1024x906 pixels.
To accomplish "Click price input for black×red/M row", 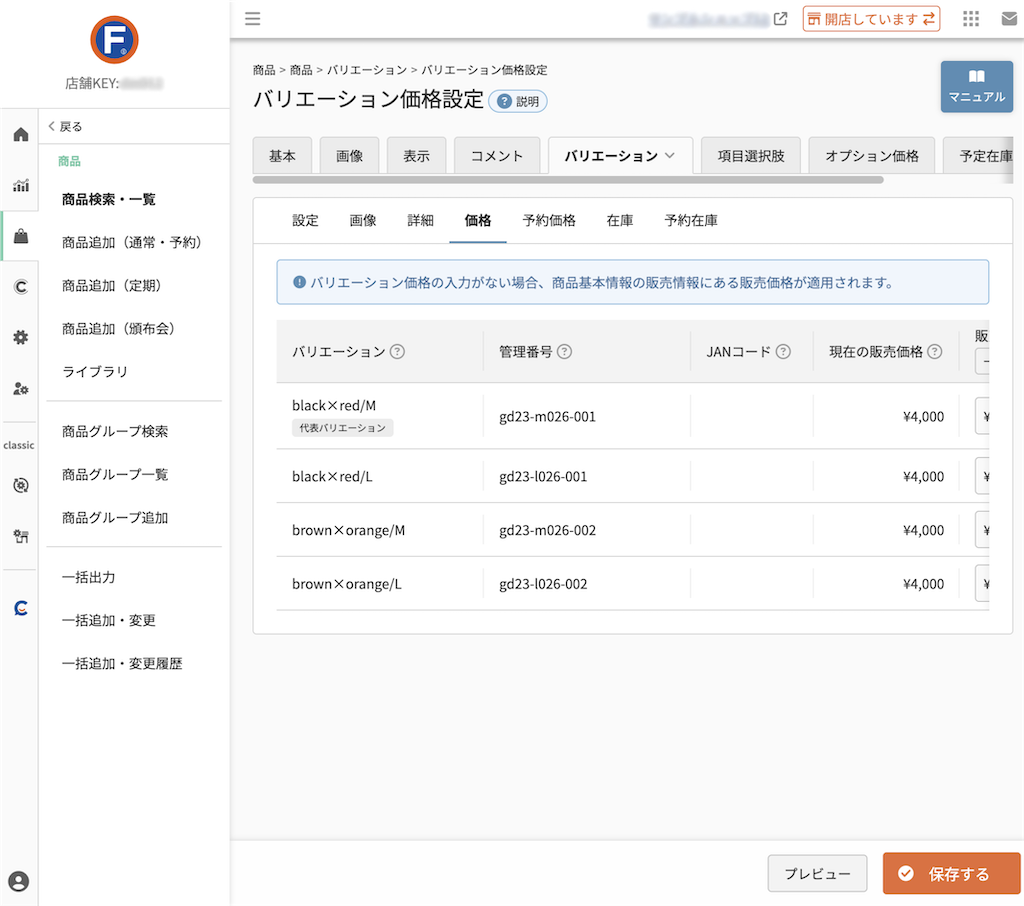I will pos(982,416).
